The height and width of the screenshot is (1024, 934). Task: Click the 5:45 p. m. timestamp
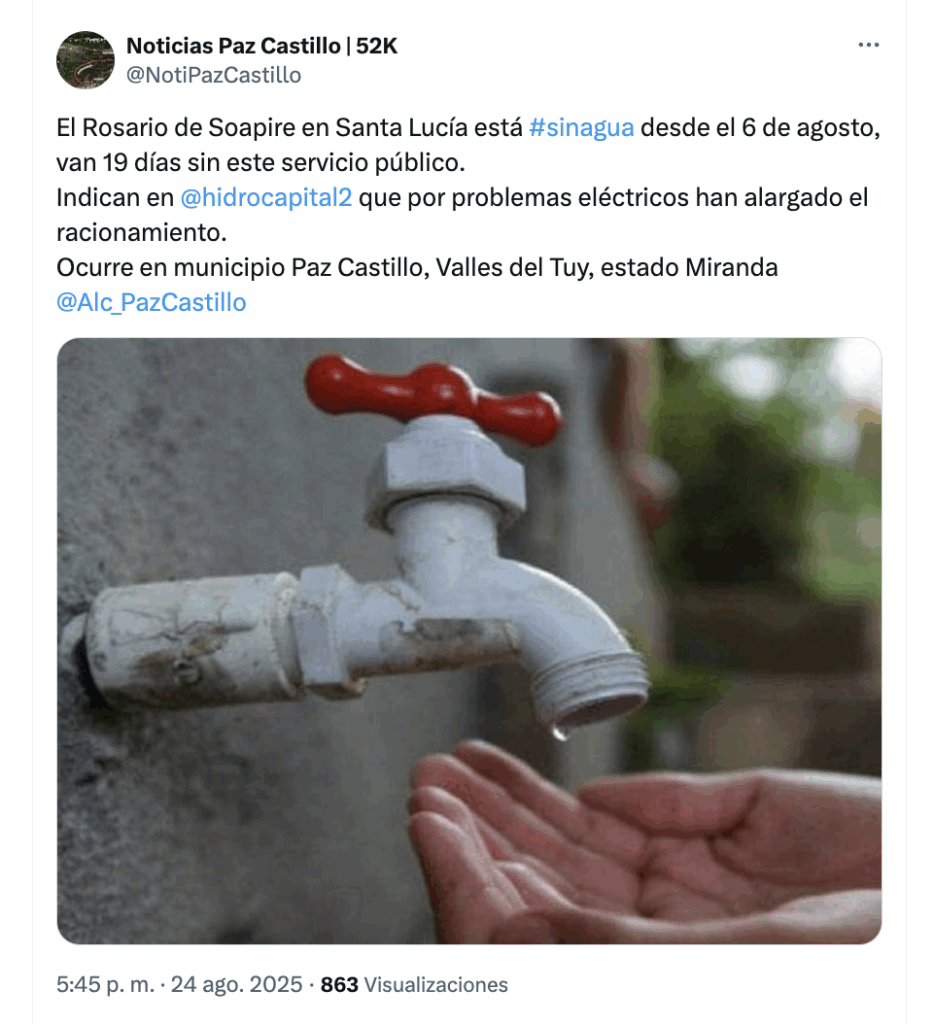[105, 984]
